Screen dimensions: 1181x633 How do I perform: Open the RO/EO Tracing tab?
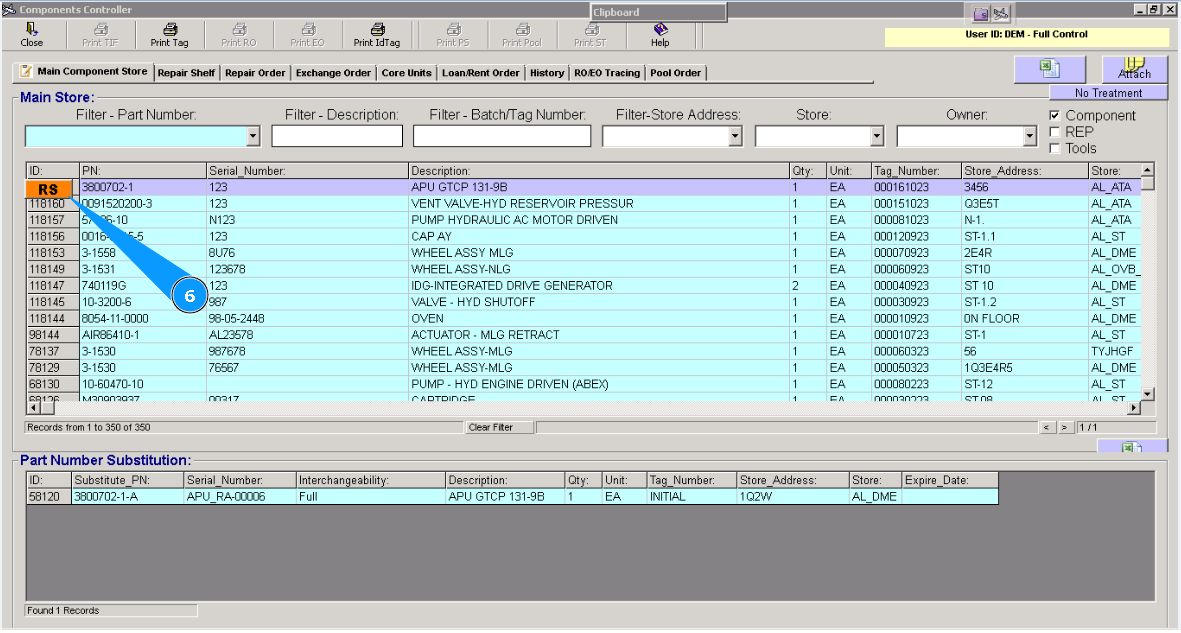607,73
